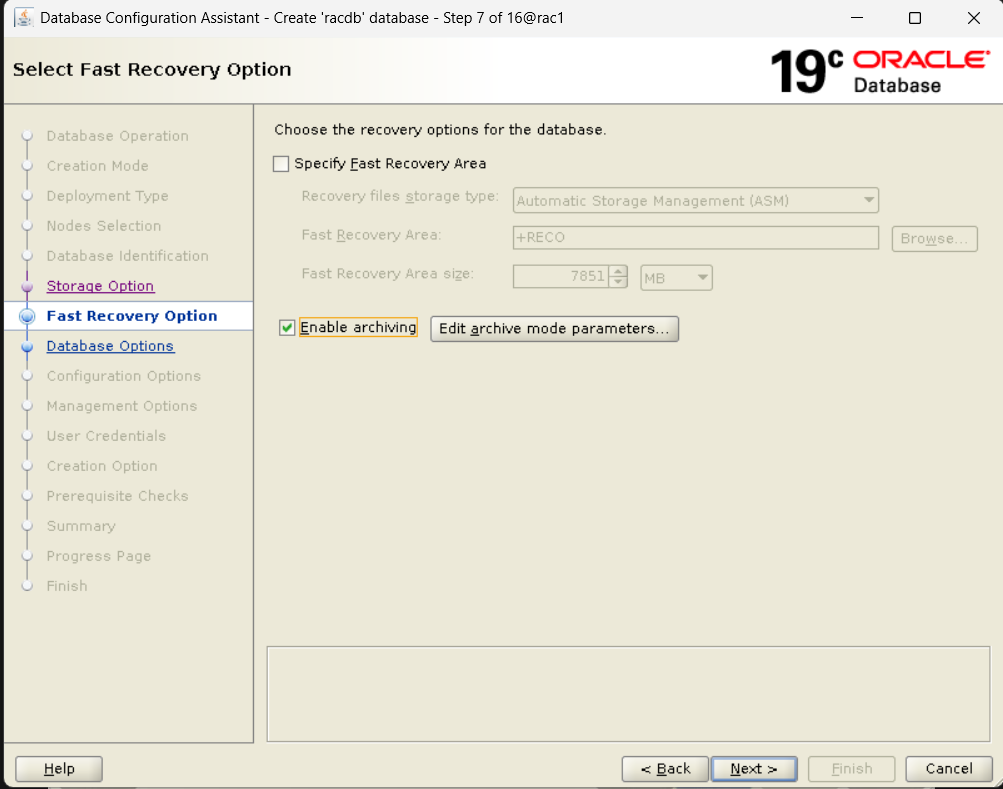Image resolution: width=1003 pixels, height=789 pixels.
Task: Click Deployment Type step in sidebar
Action: (107, 196)
